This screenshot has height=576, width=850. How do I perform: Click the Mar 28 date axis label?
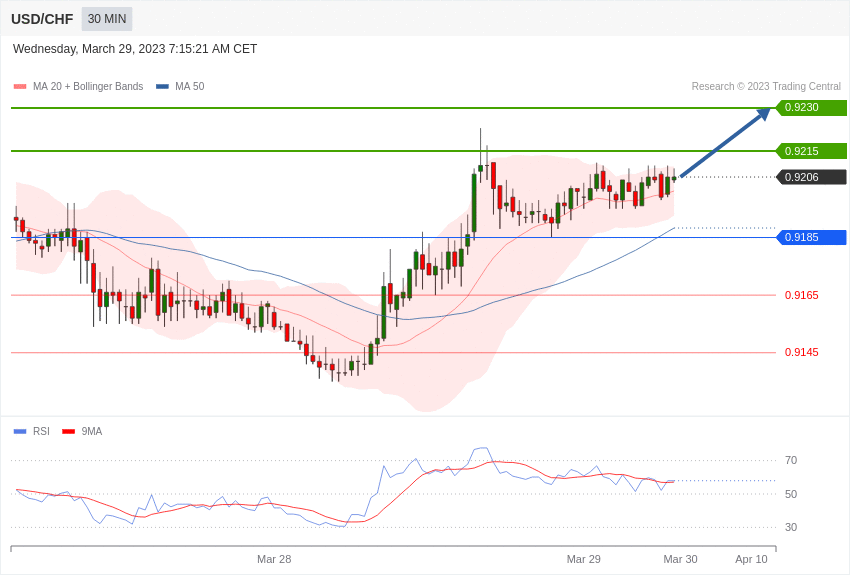point(274,559)
